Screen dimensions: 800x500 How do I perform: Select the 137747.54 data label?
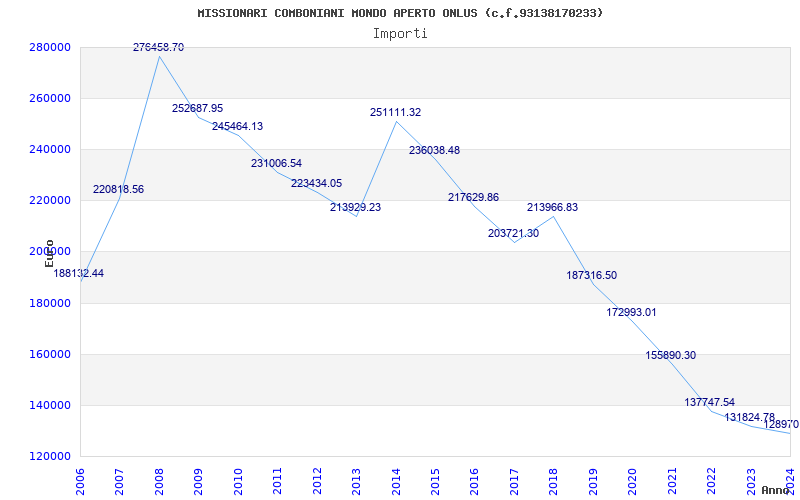[710, 402]
